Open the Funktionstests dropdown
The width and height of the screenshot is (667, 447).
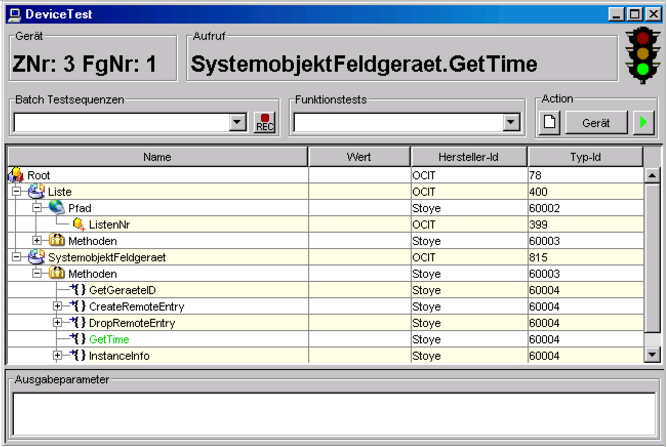pyautogui.click(x=511, y=122)
